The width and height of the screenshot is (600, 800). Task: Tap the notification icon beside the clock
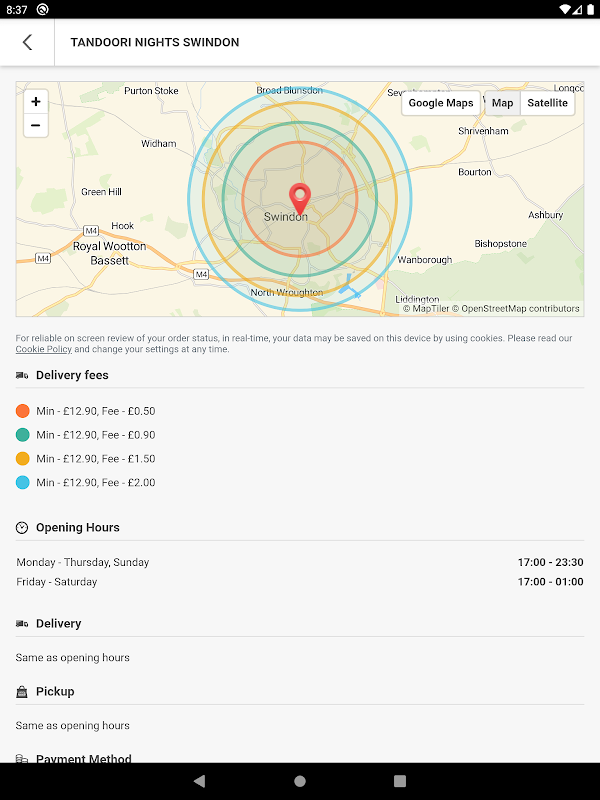click(43, 10)
